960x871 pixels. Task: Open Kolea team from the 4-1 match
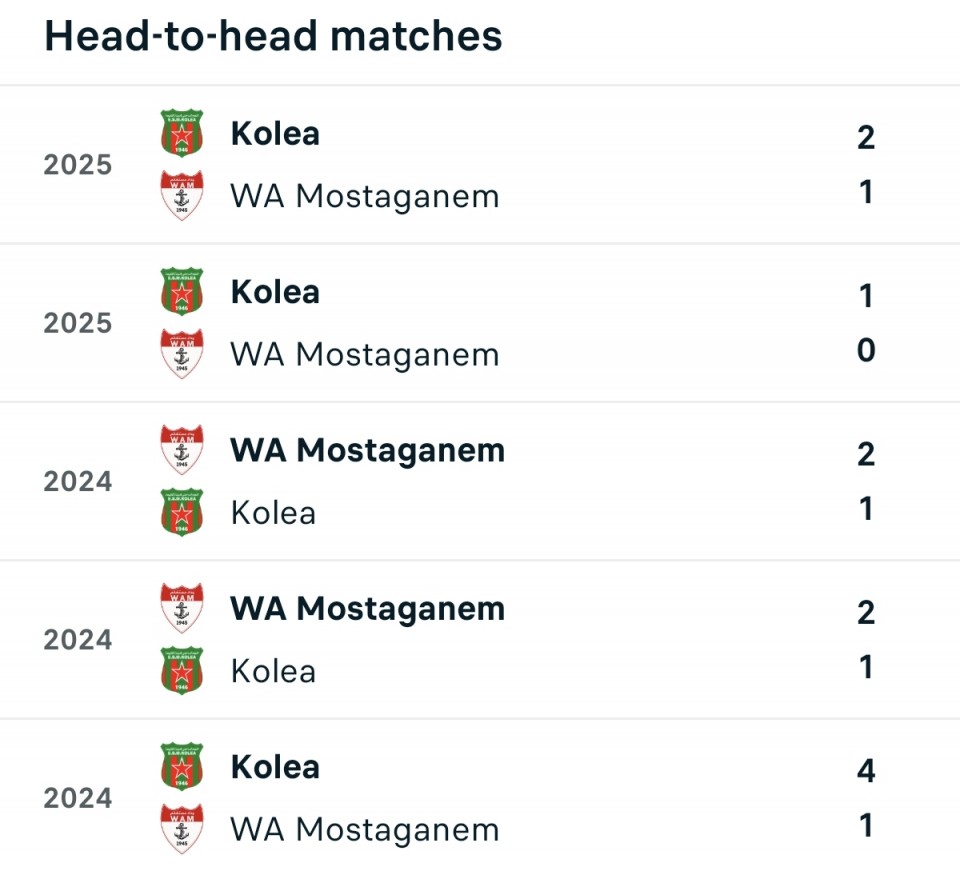(275, 767)
